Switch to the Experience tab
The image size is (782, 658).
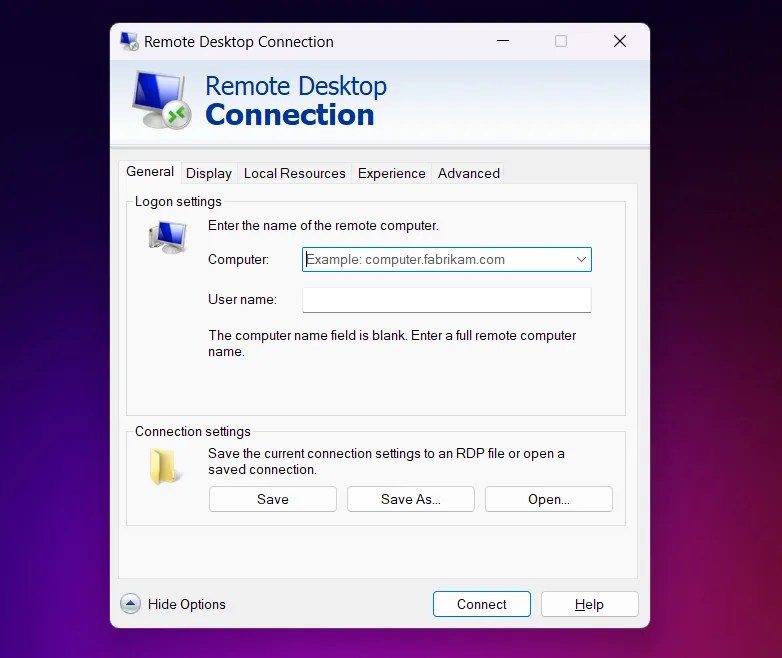[x=391, y=173]
